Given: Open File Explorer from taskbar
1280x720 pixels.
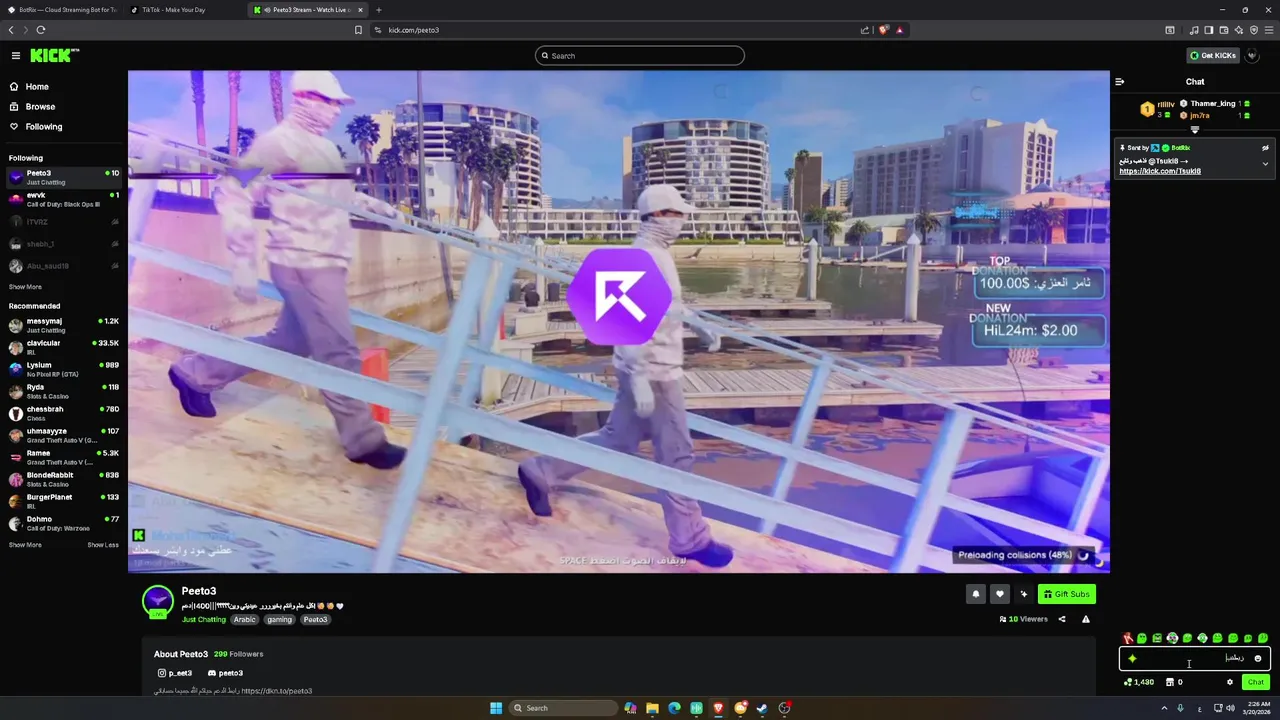Looking at the screenshot, I should 652,708.
